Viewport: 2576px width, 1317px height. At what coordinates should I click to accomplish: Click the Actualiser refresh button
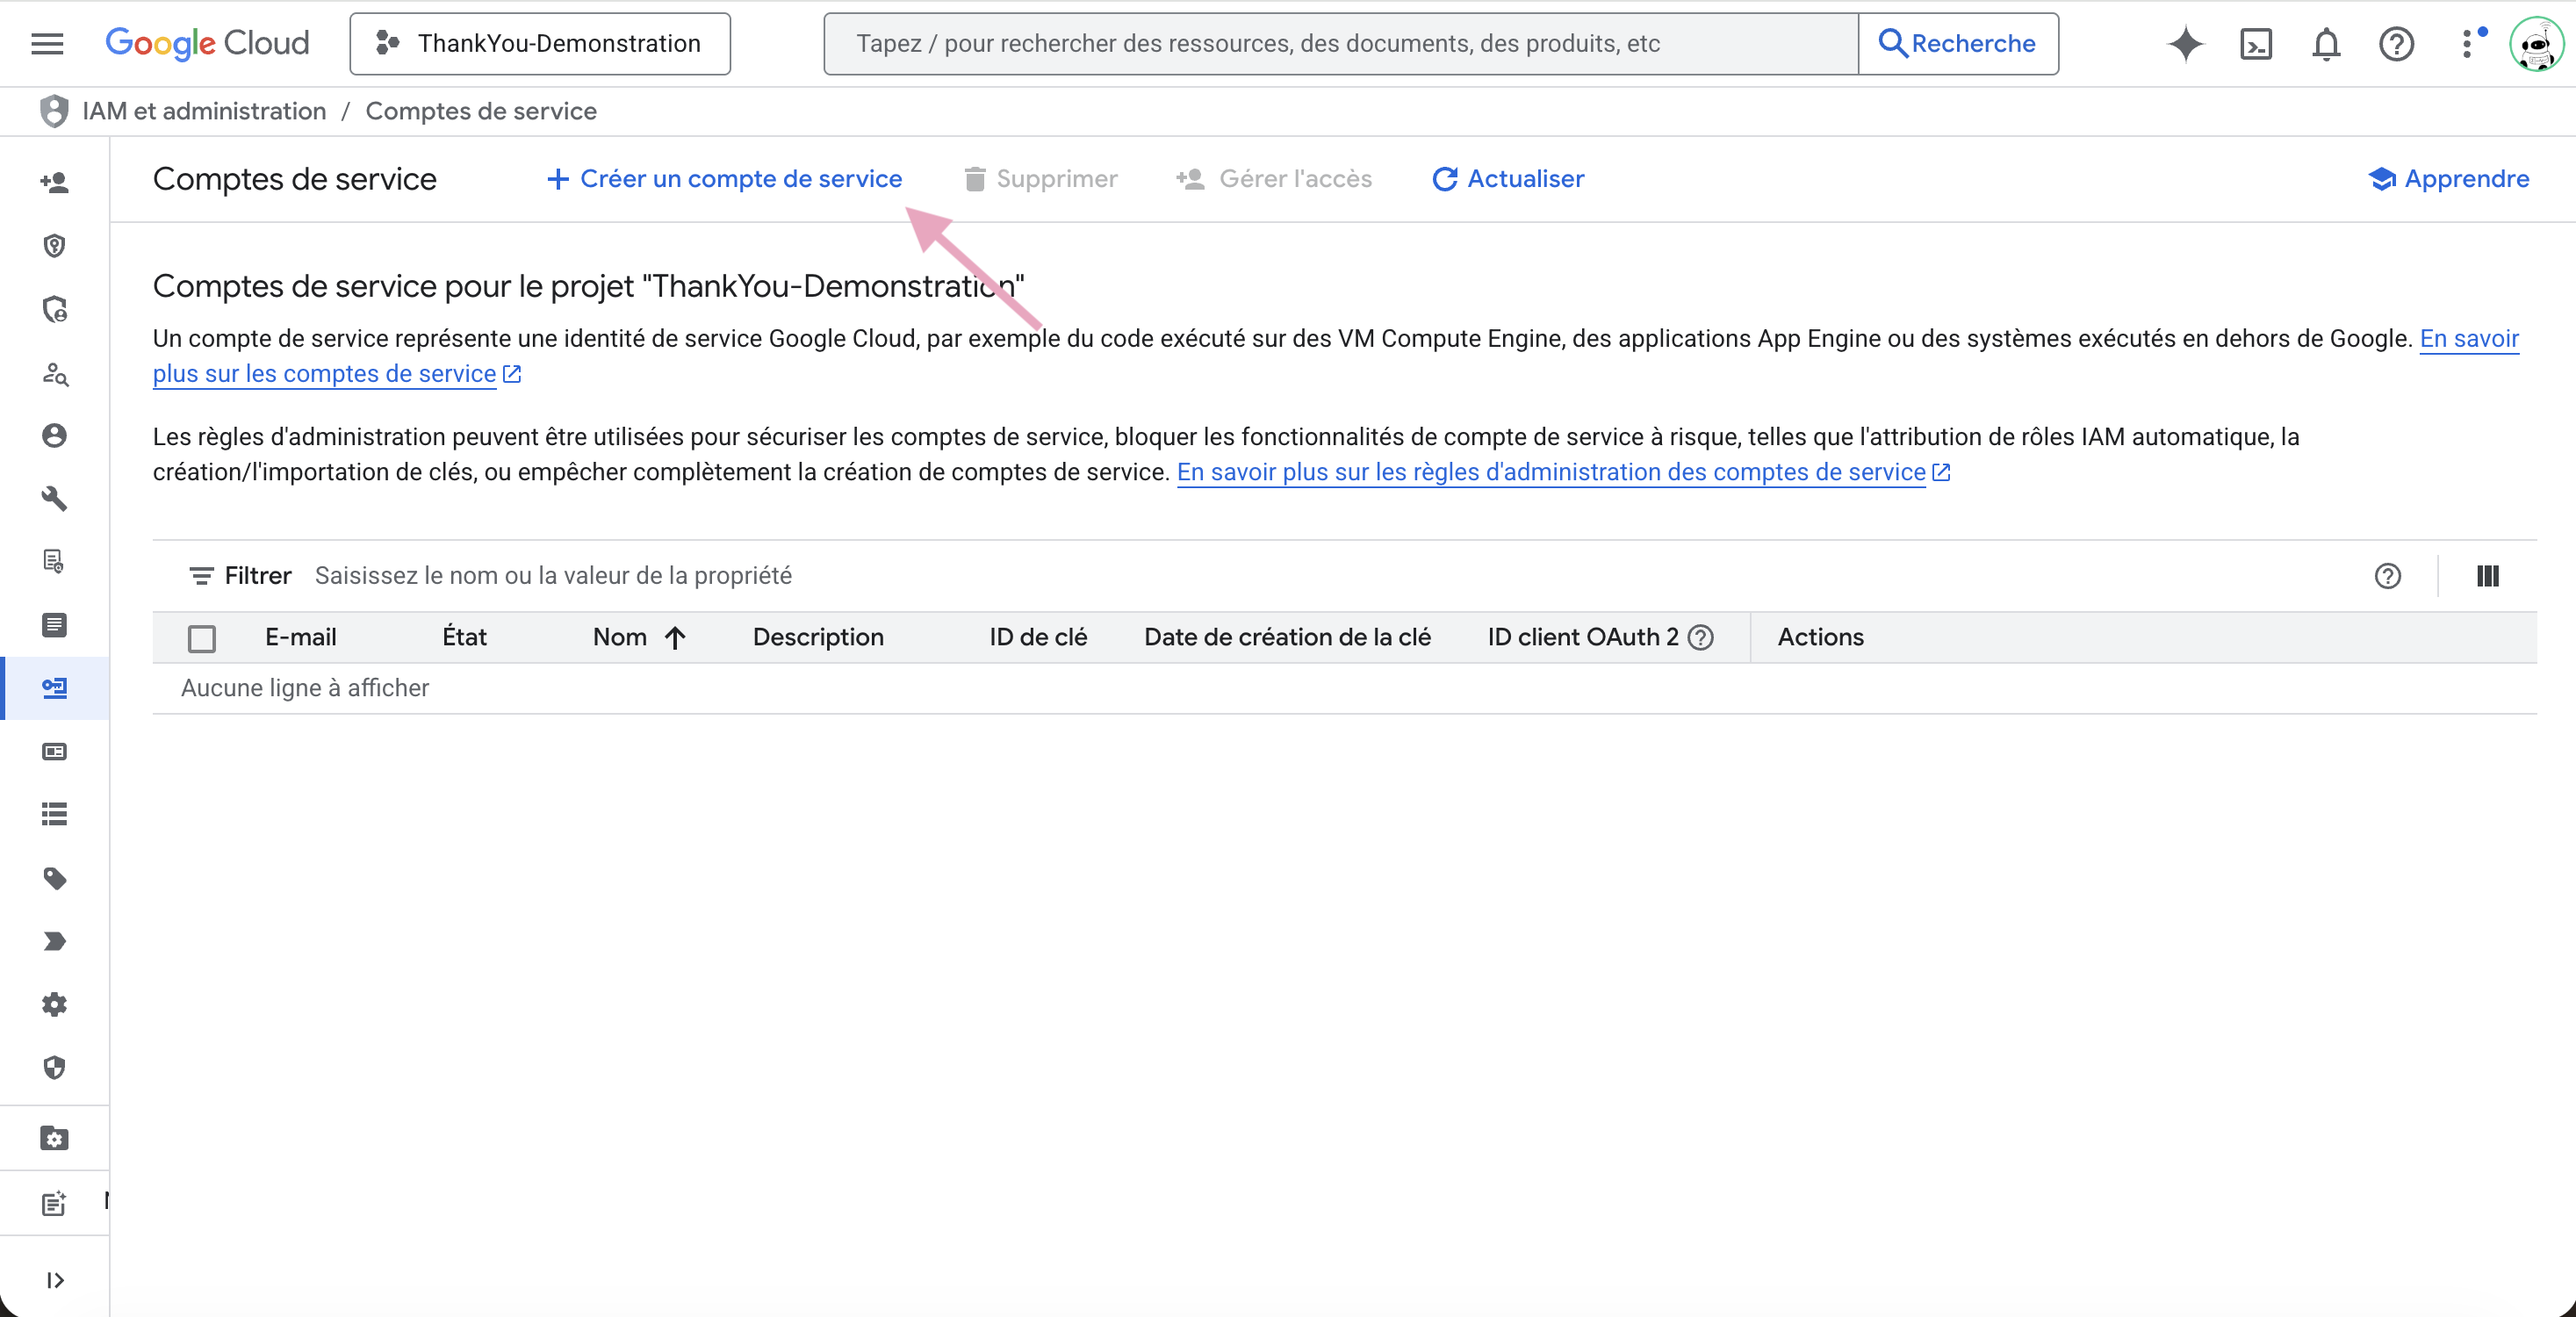click(1509, 179)
